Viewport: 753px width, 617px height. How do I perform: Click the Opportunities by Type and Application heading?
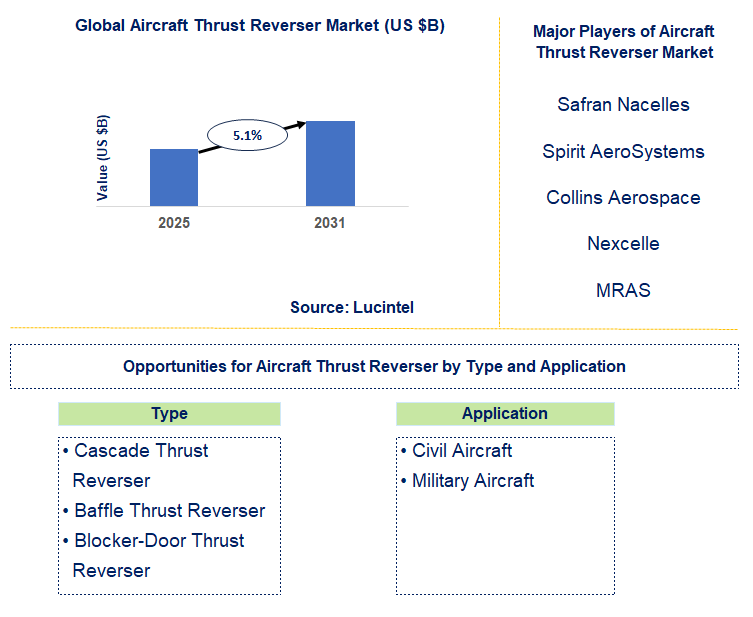pos(374,366)
